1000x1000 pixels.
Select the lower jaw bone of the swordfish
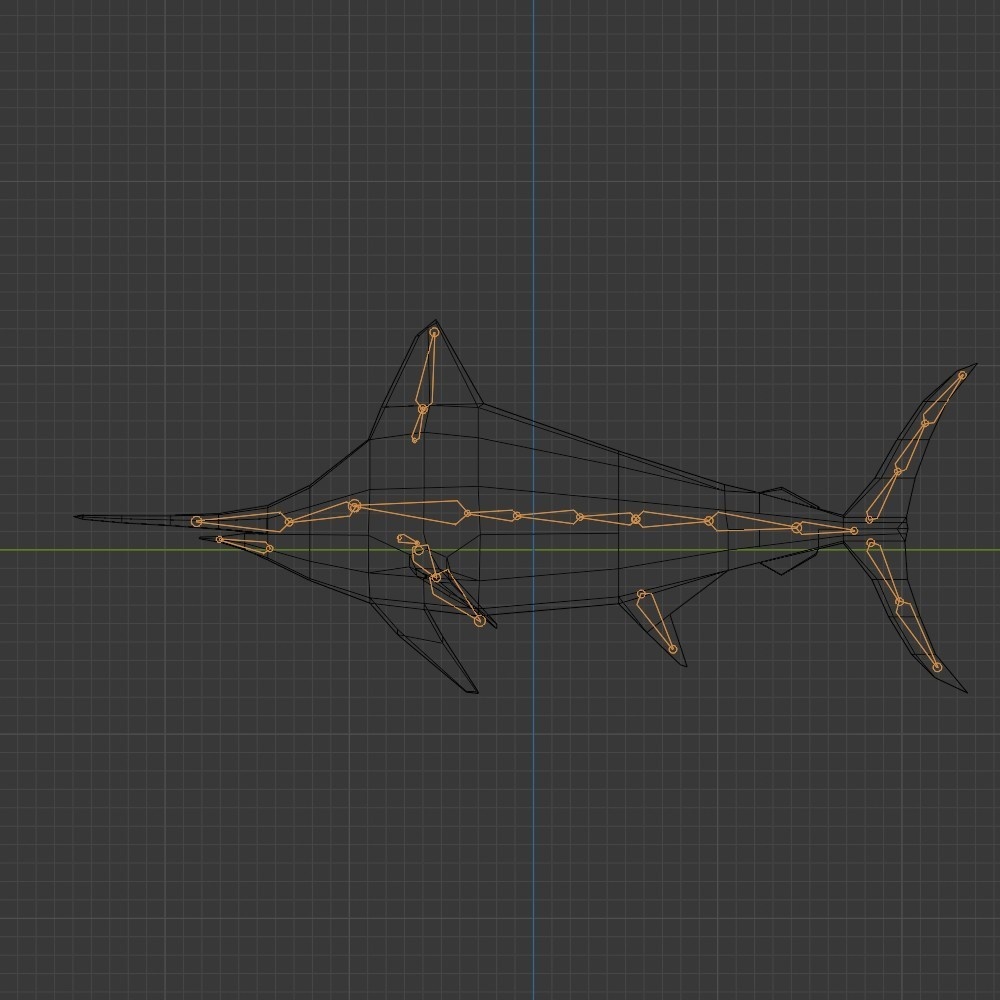pos(245,543)
